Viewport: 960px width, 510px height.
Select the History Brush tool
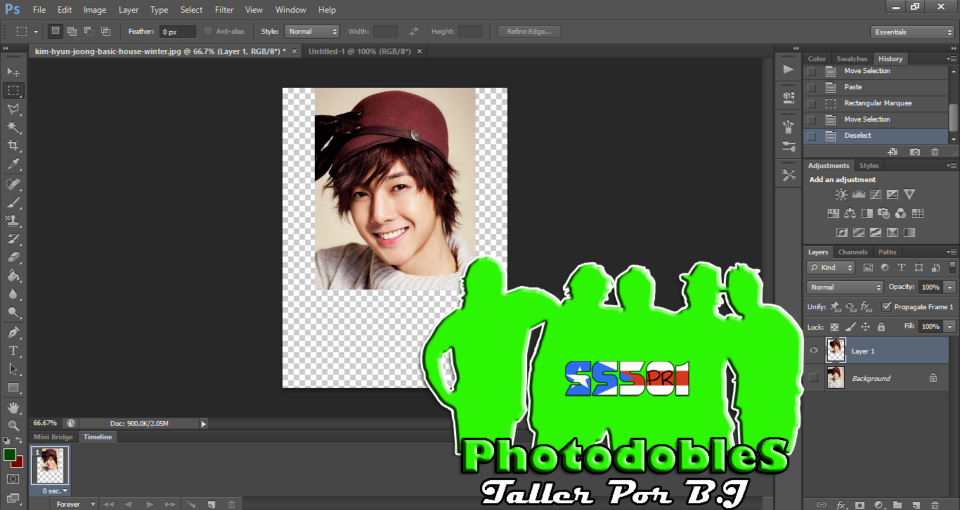[x=13, y=239]
